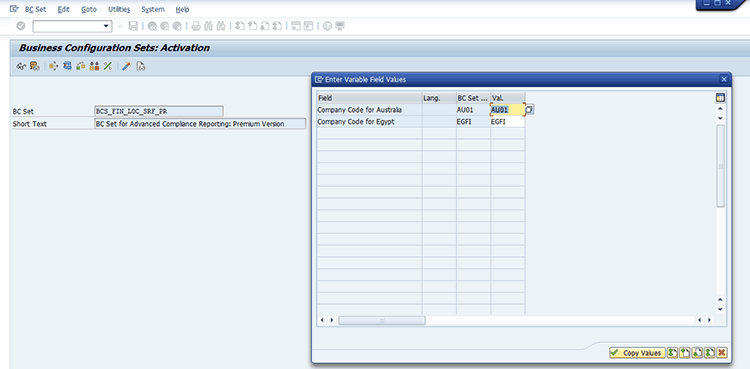Click the red X Cancel icon in dialog footer
The image size is (750, 369).
722,353
